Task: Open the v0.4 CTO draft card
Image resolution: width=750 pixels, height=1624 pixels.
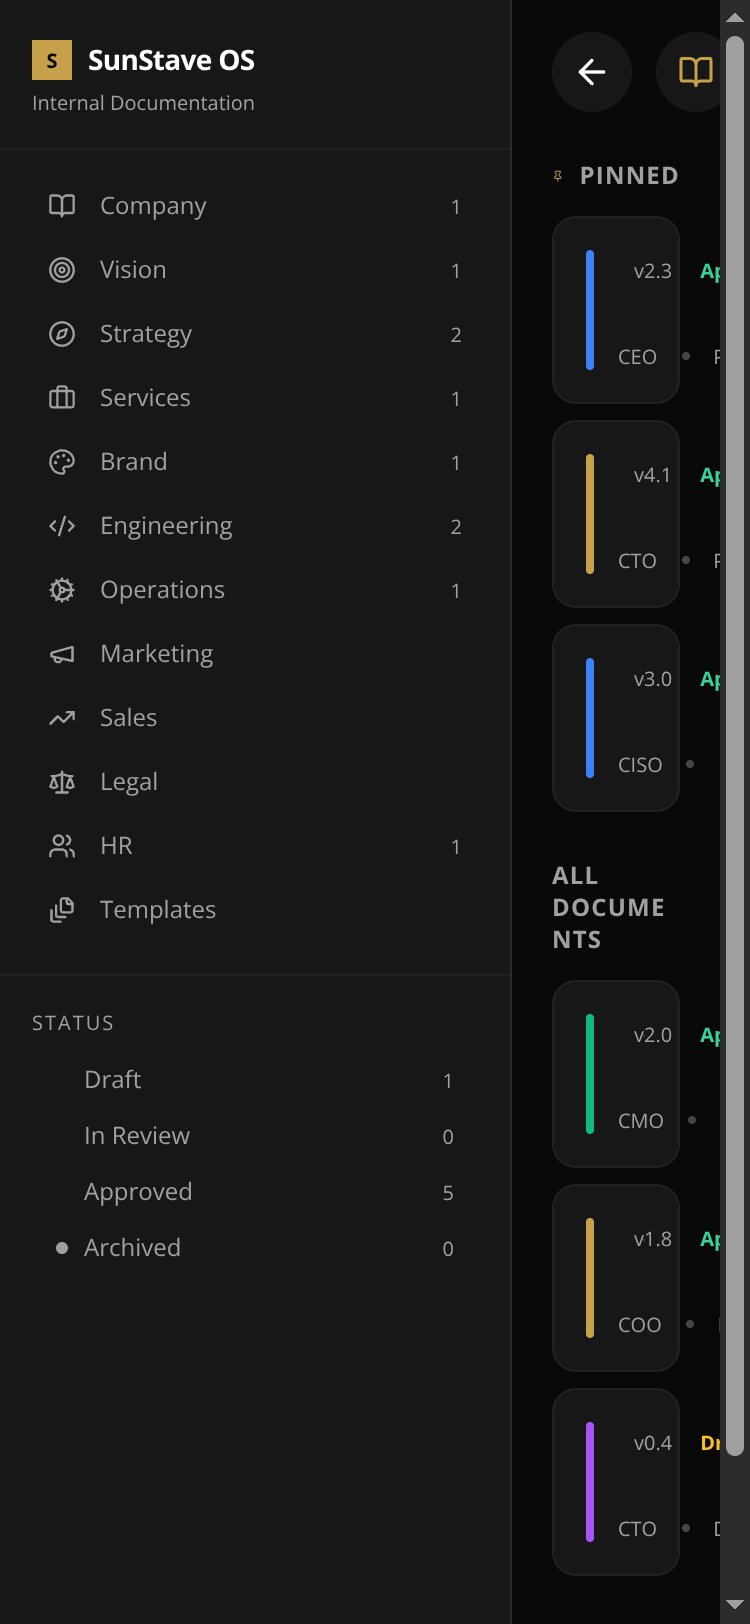Action: click(616, 1482)
